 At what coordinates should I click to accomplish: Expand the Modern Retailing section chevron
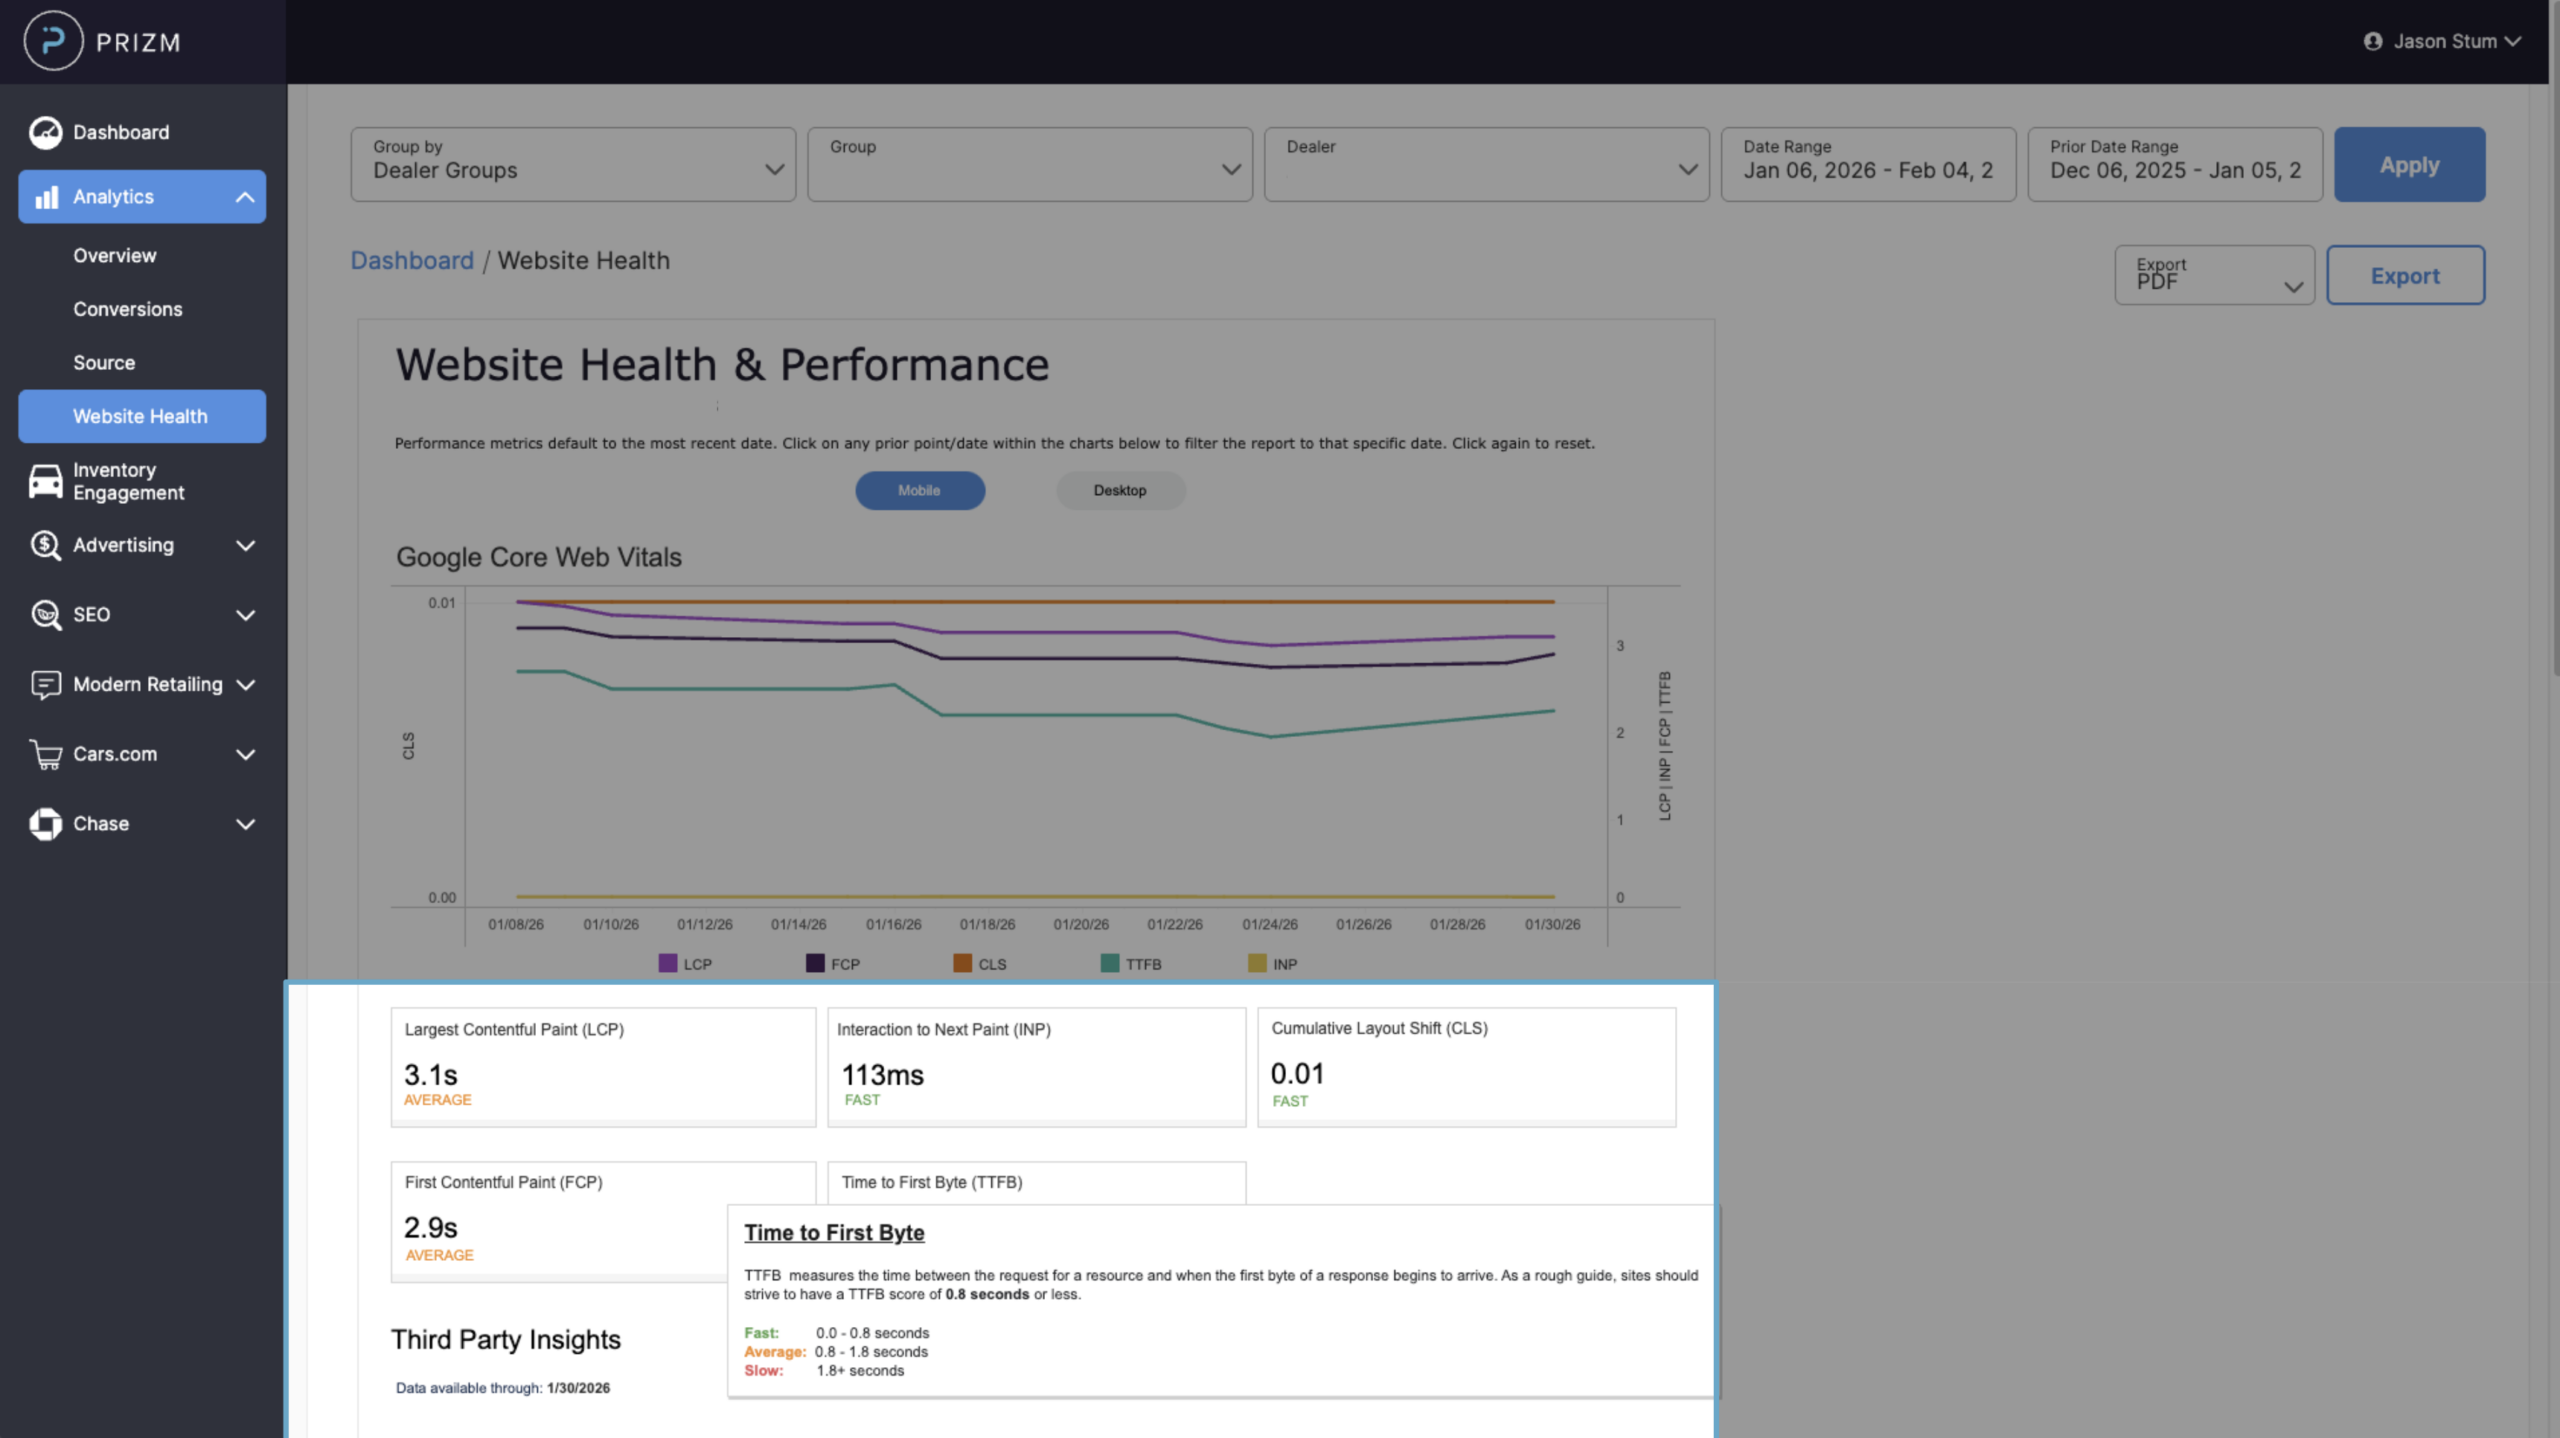point(245,685)
